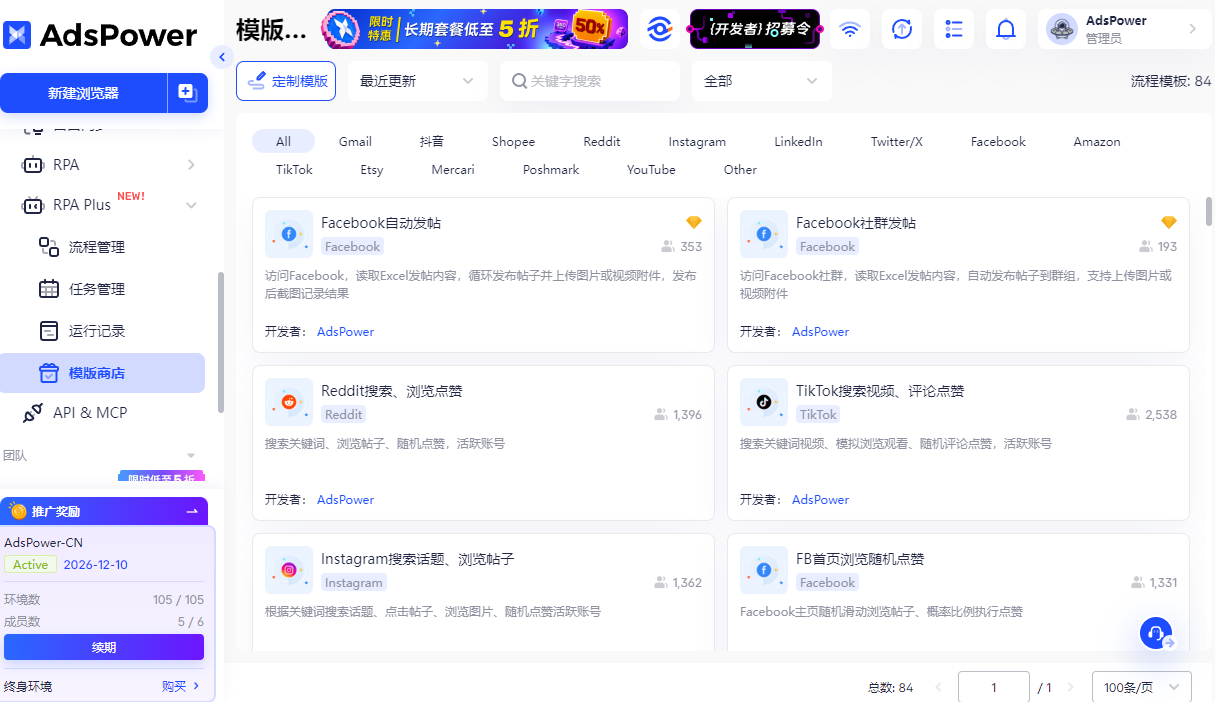Image resolution: width=1215 pixels, height=702 pixels.
Task: Select the Etsy category tab
Action: [372, 169]
